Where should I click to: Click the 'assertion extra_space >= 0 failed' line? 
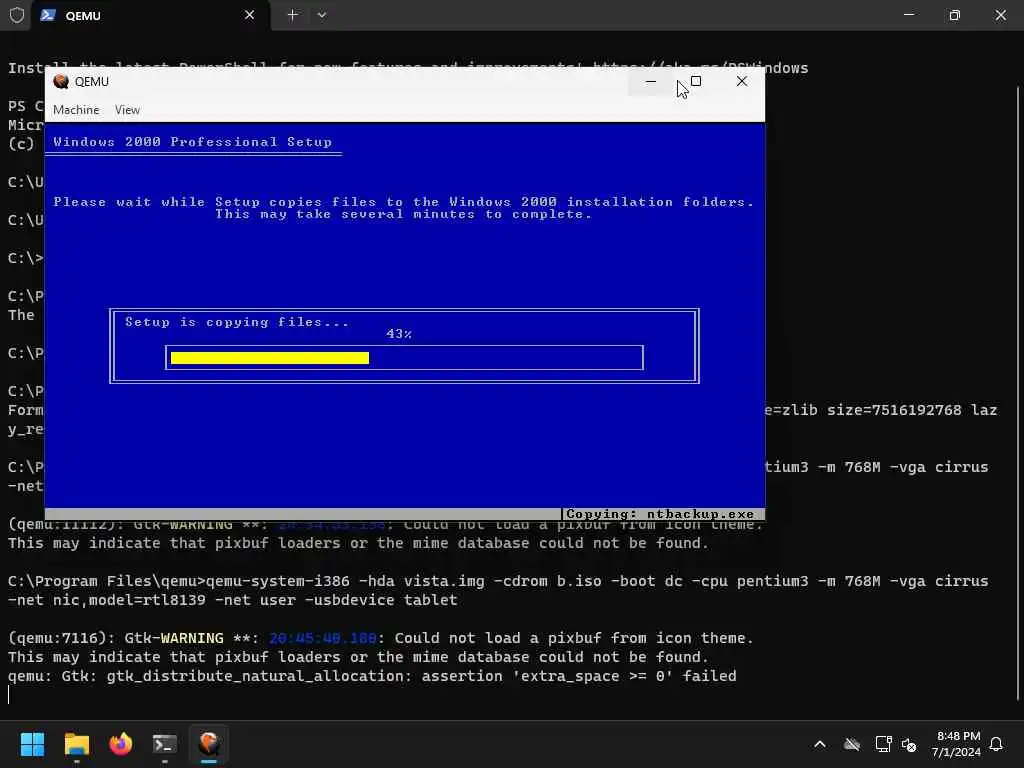(372, 676)
